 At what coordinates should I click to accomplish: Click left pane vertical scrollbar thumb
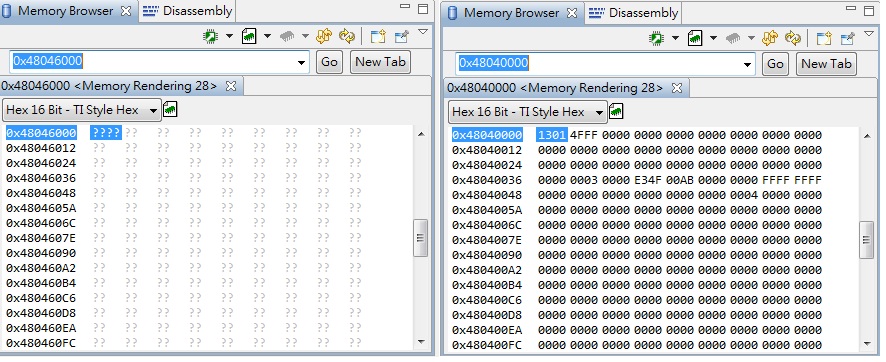420,238
